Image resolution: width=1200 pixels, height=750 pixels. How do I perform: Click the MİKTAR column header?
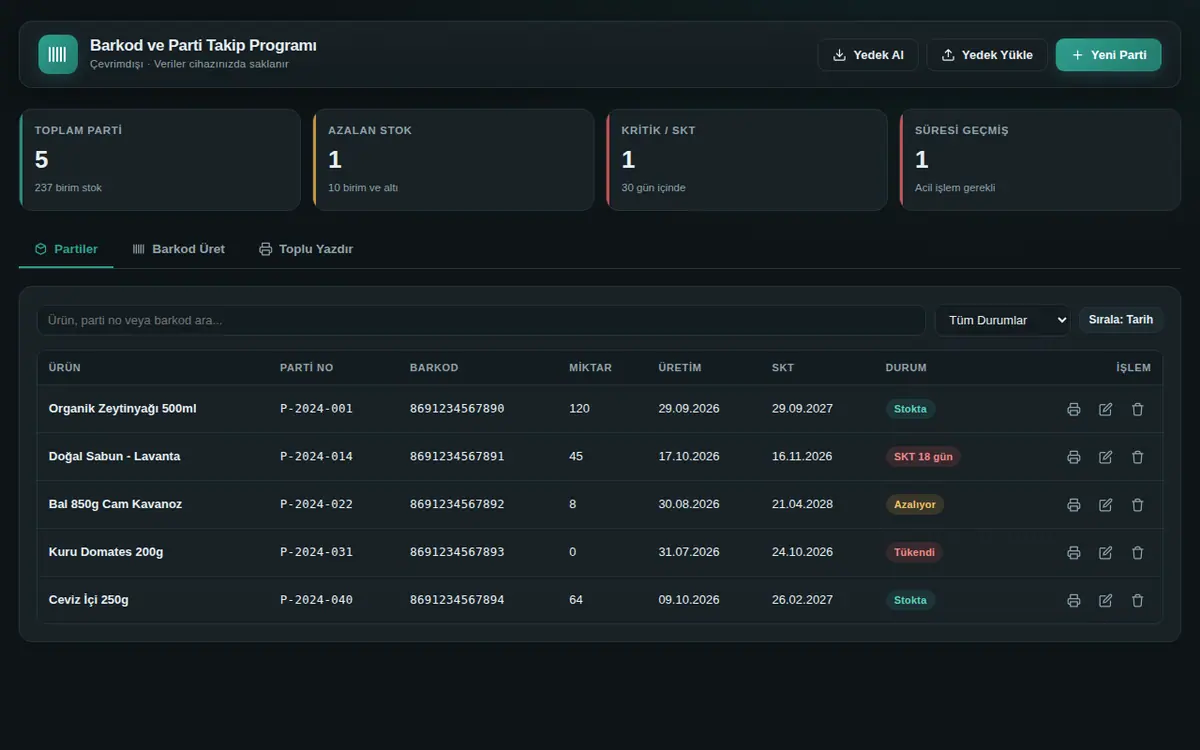tap(590, 368)
